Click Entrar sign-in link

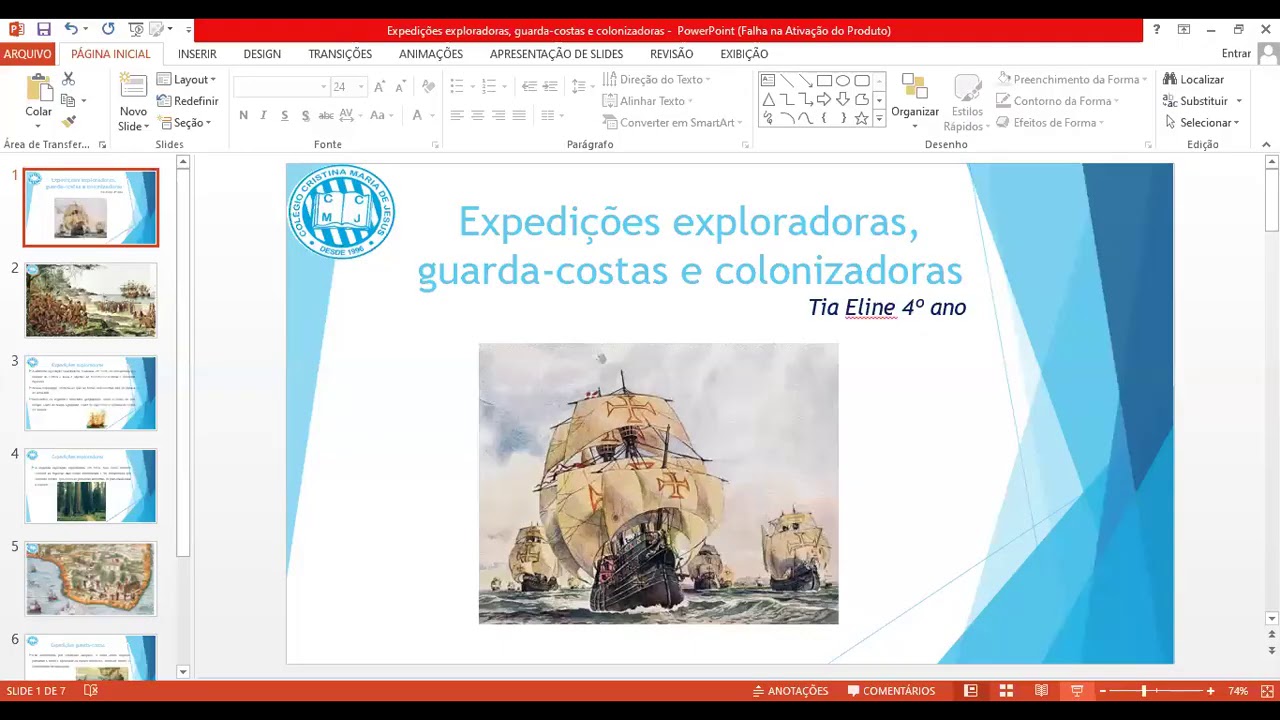[1236, 54]
